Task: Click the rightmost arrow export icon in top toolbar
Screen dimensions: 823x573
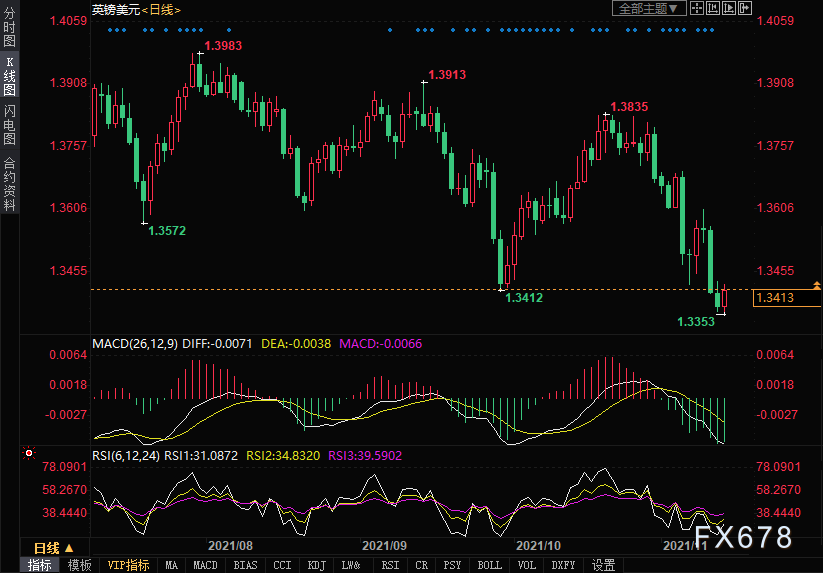Action: pos(744,8)
